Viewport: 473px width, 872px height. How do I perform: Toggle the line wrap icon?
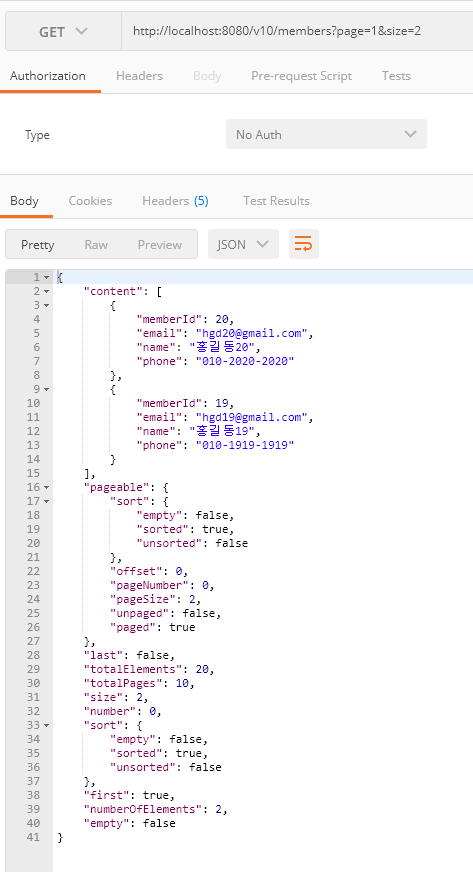(303, 244)
